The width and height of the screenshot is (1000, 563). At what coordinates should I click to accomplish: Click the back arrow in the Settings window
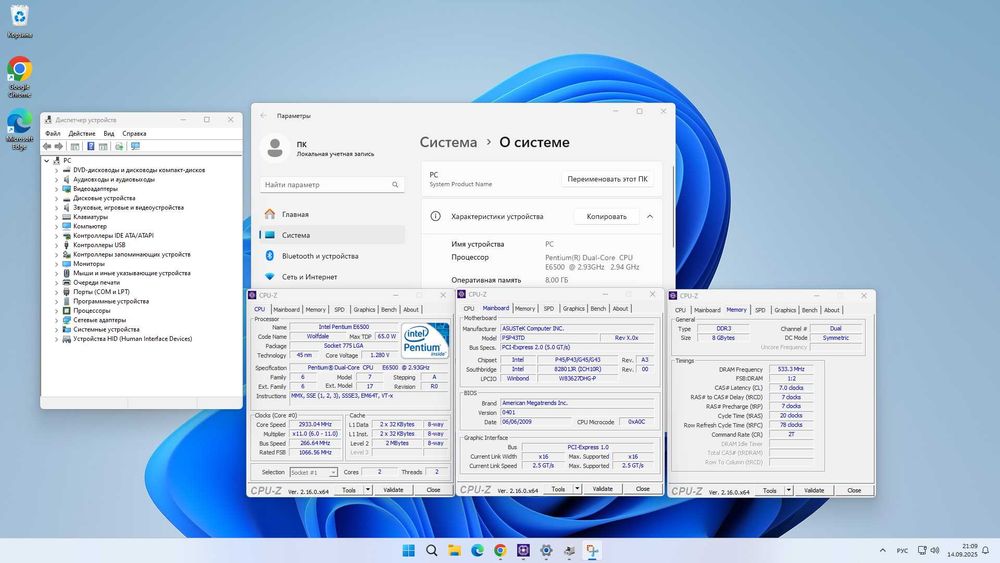click(x=263, y=115)
